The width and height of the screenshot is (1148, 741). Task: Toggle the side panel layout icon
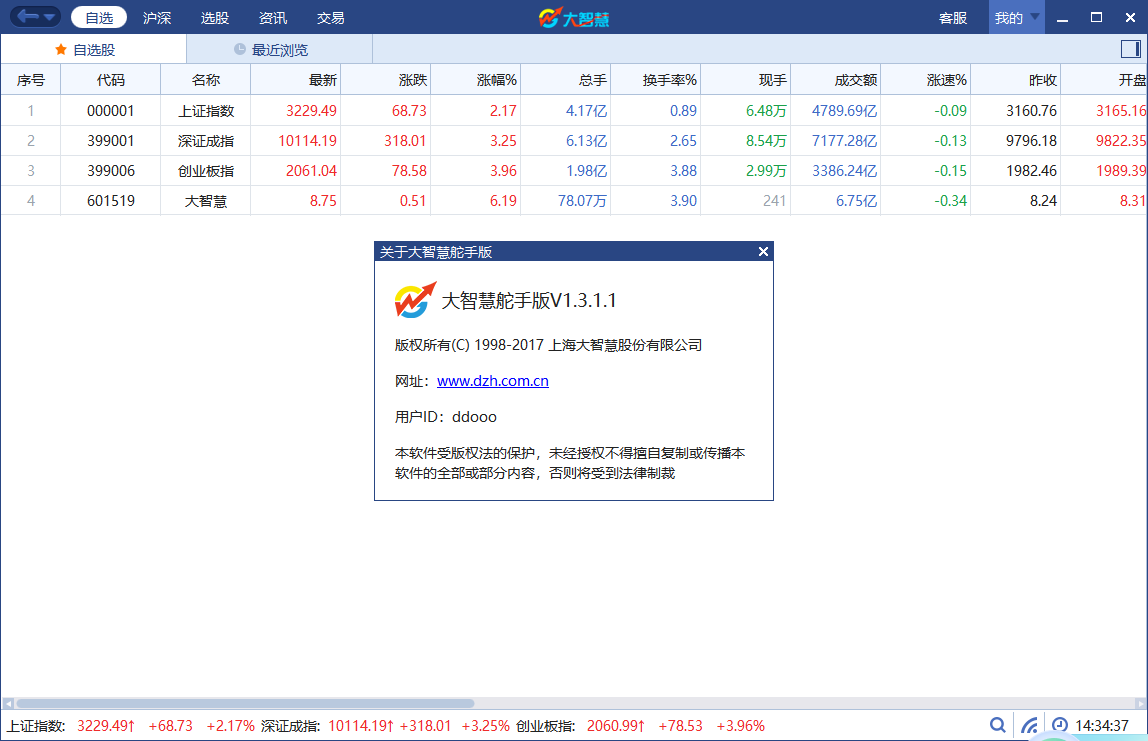[x=1130, y=49]
